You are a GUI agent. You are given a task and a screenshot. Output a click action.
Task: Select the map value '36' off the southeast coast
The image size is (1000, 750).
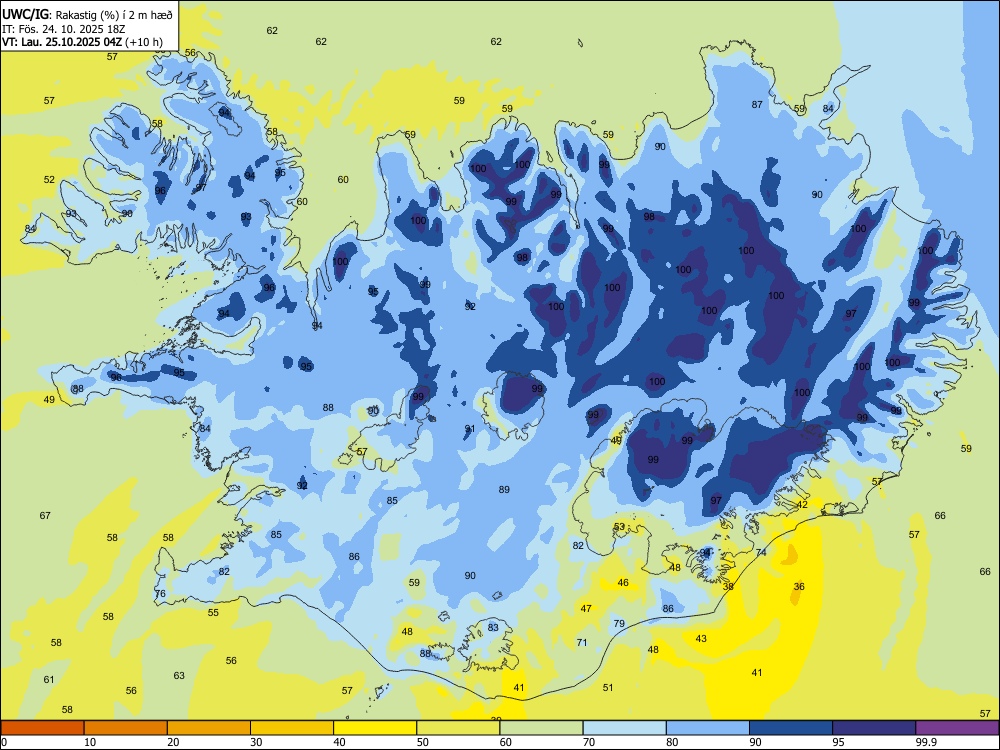(799, 586)
